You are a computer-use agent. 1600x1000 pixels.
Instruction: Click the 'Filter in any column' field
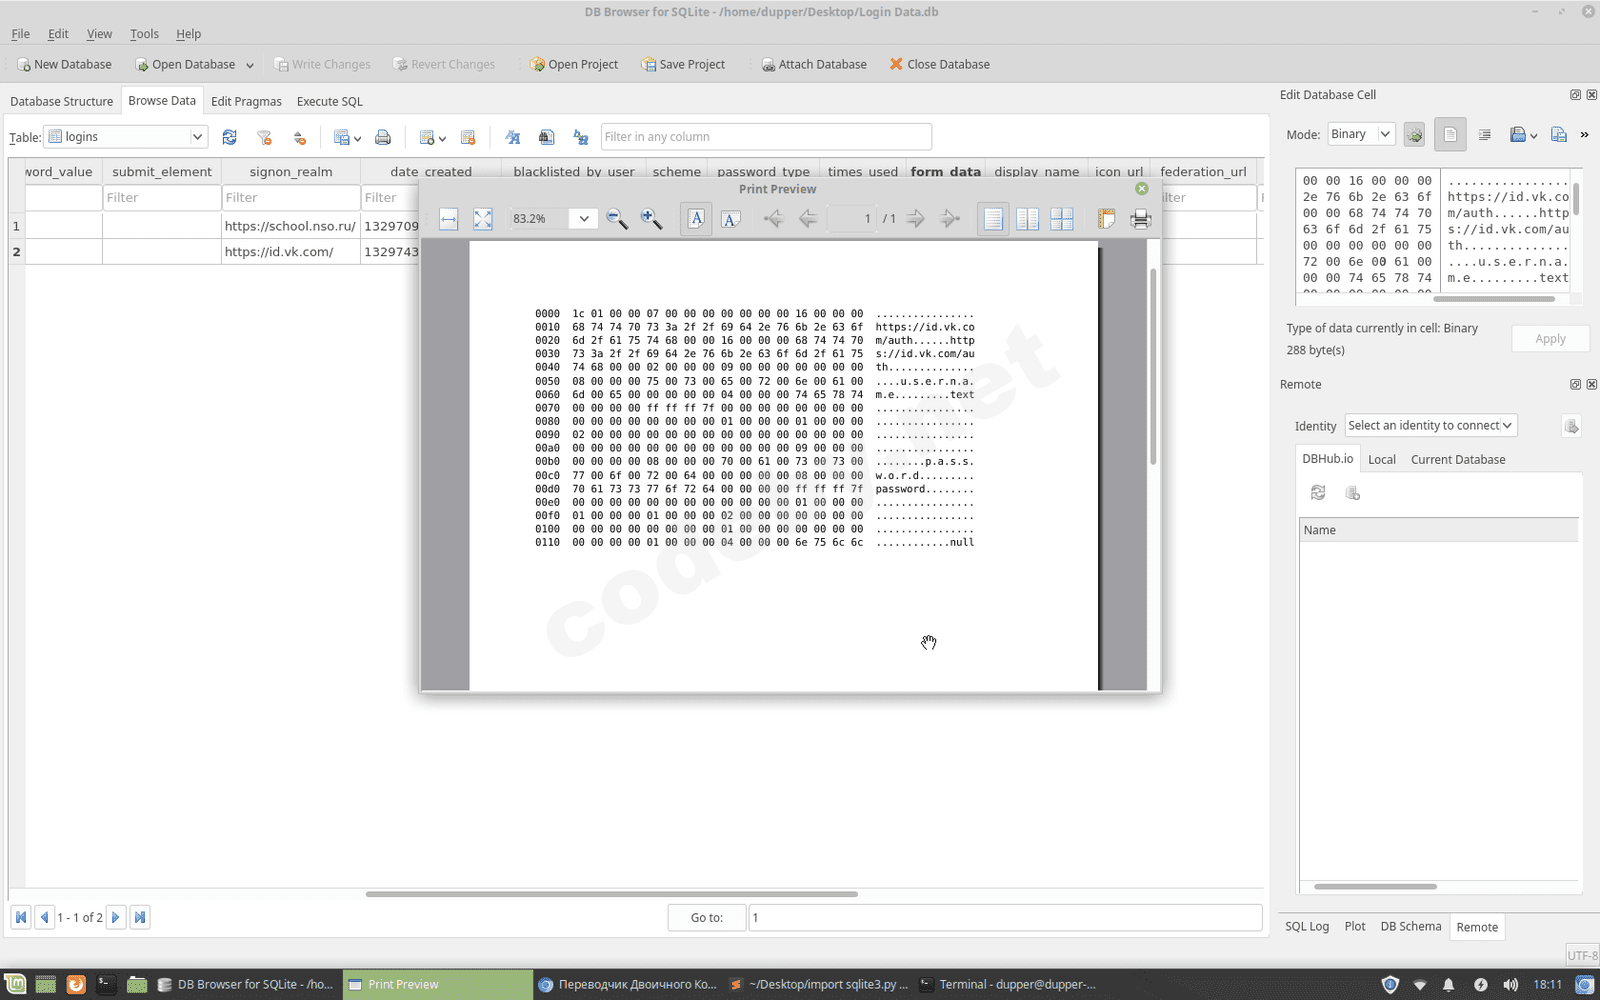pyautogui.click(x=765, y=137)
